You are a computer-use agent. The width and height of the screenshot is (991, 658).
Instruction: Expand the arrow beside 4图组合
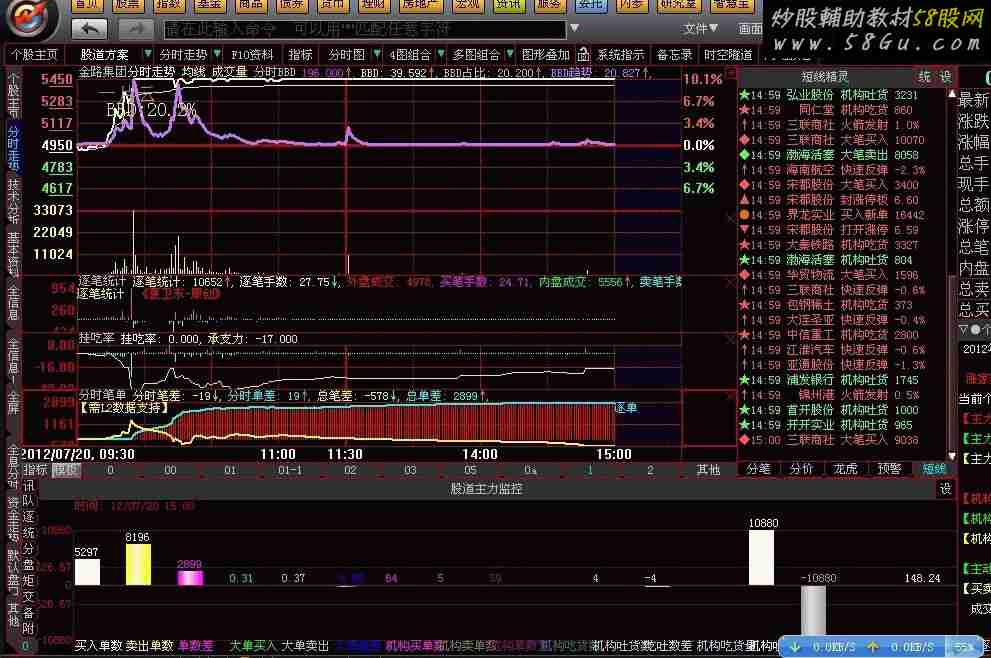pyautogui.click(x=441, y=54)
